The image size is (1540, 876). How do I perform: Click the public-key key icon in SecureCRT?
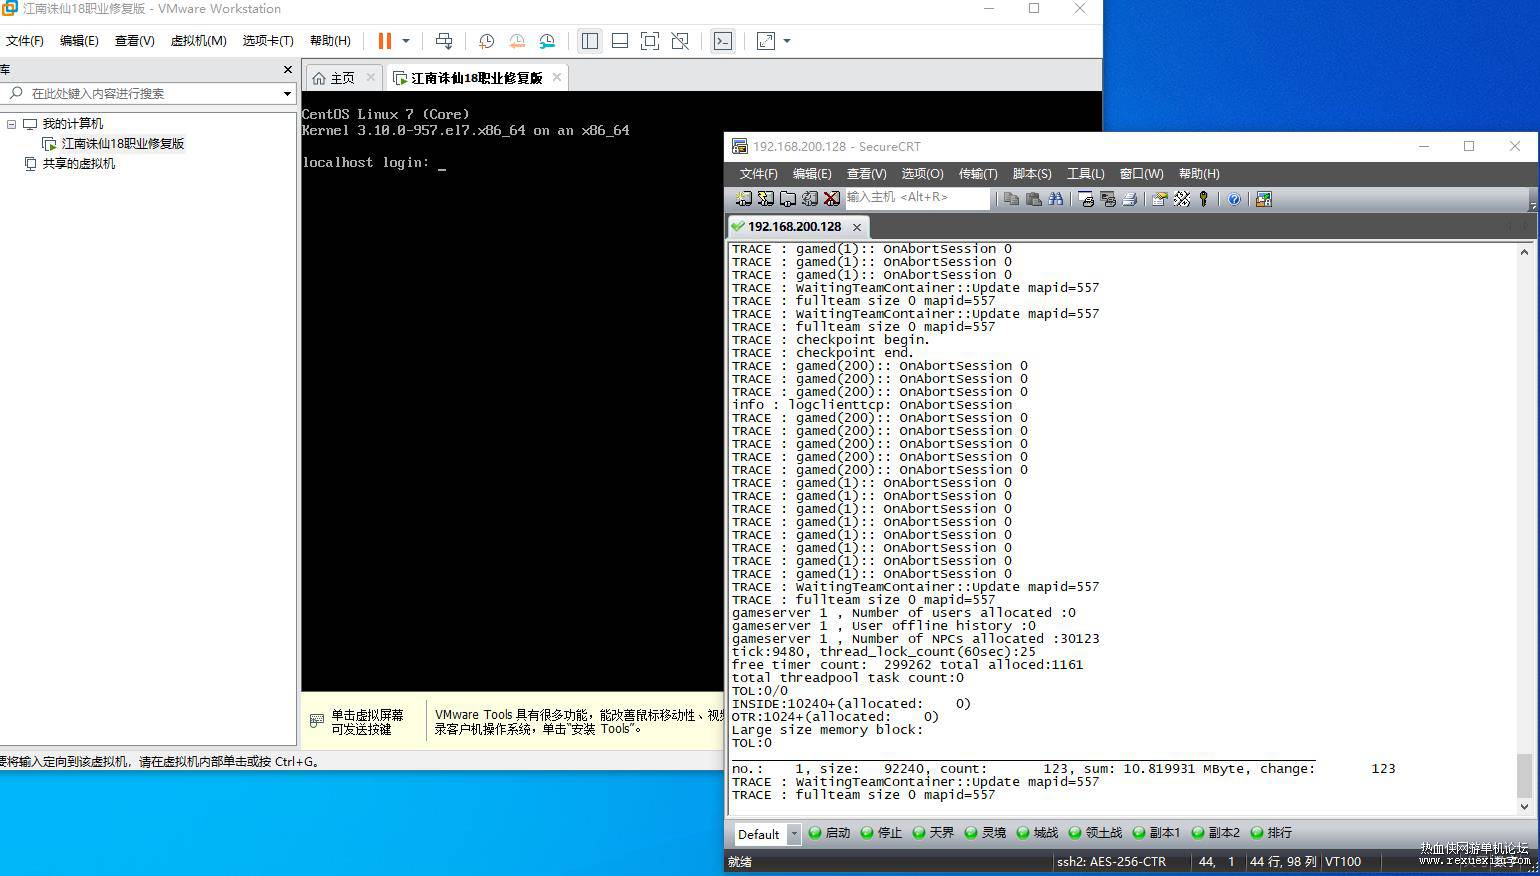(x=1204, y=199)
